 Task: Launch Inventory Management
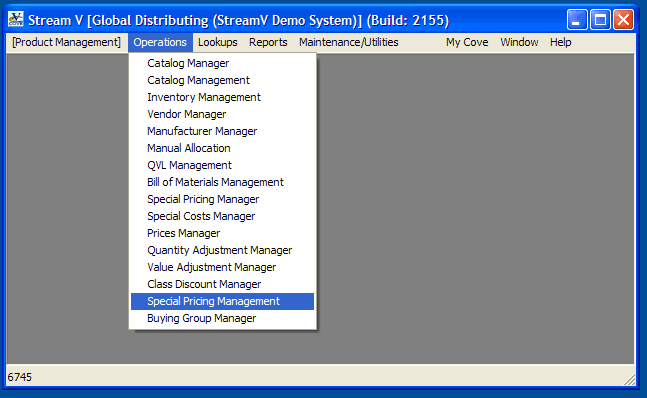point(222,97)
